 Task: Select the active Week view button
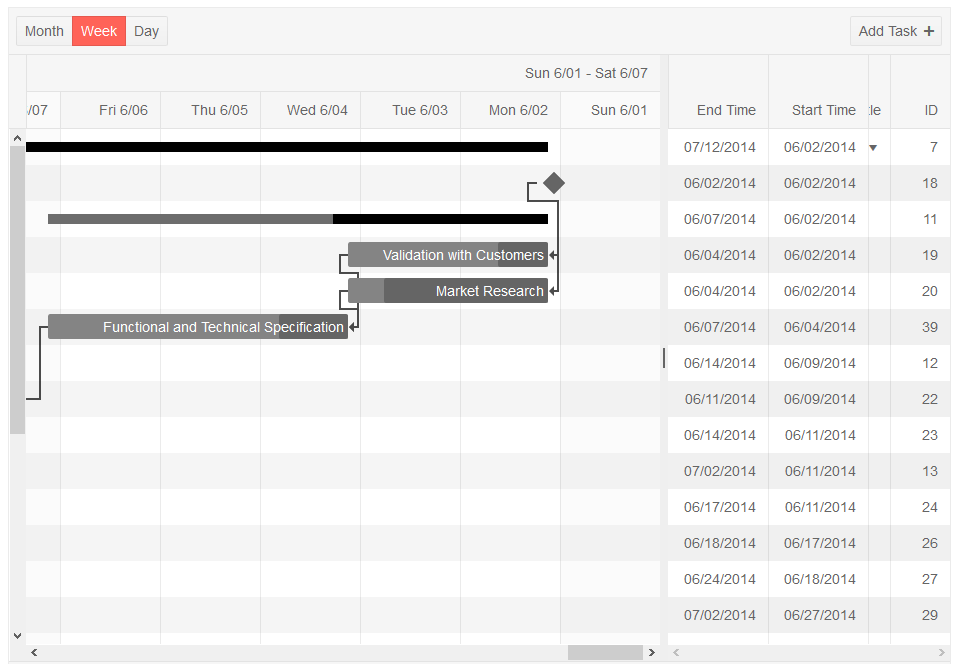pyautogui.click(x=98, y=31)
